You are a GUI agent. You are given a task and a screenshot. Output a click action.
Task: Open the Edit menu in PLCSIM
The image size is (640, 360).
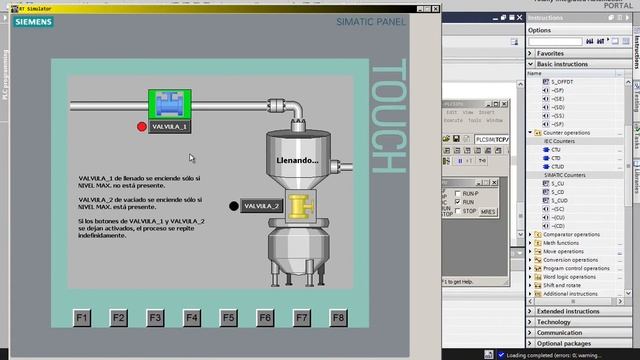point(451,112)
